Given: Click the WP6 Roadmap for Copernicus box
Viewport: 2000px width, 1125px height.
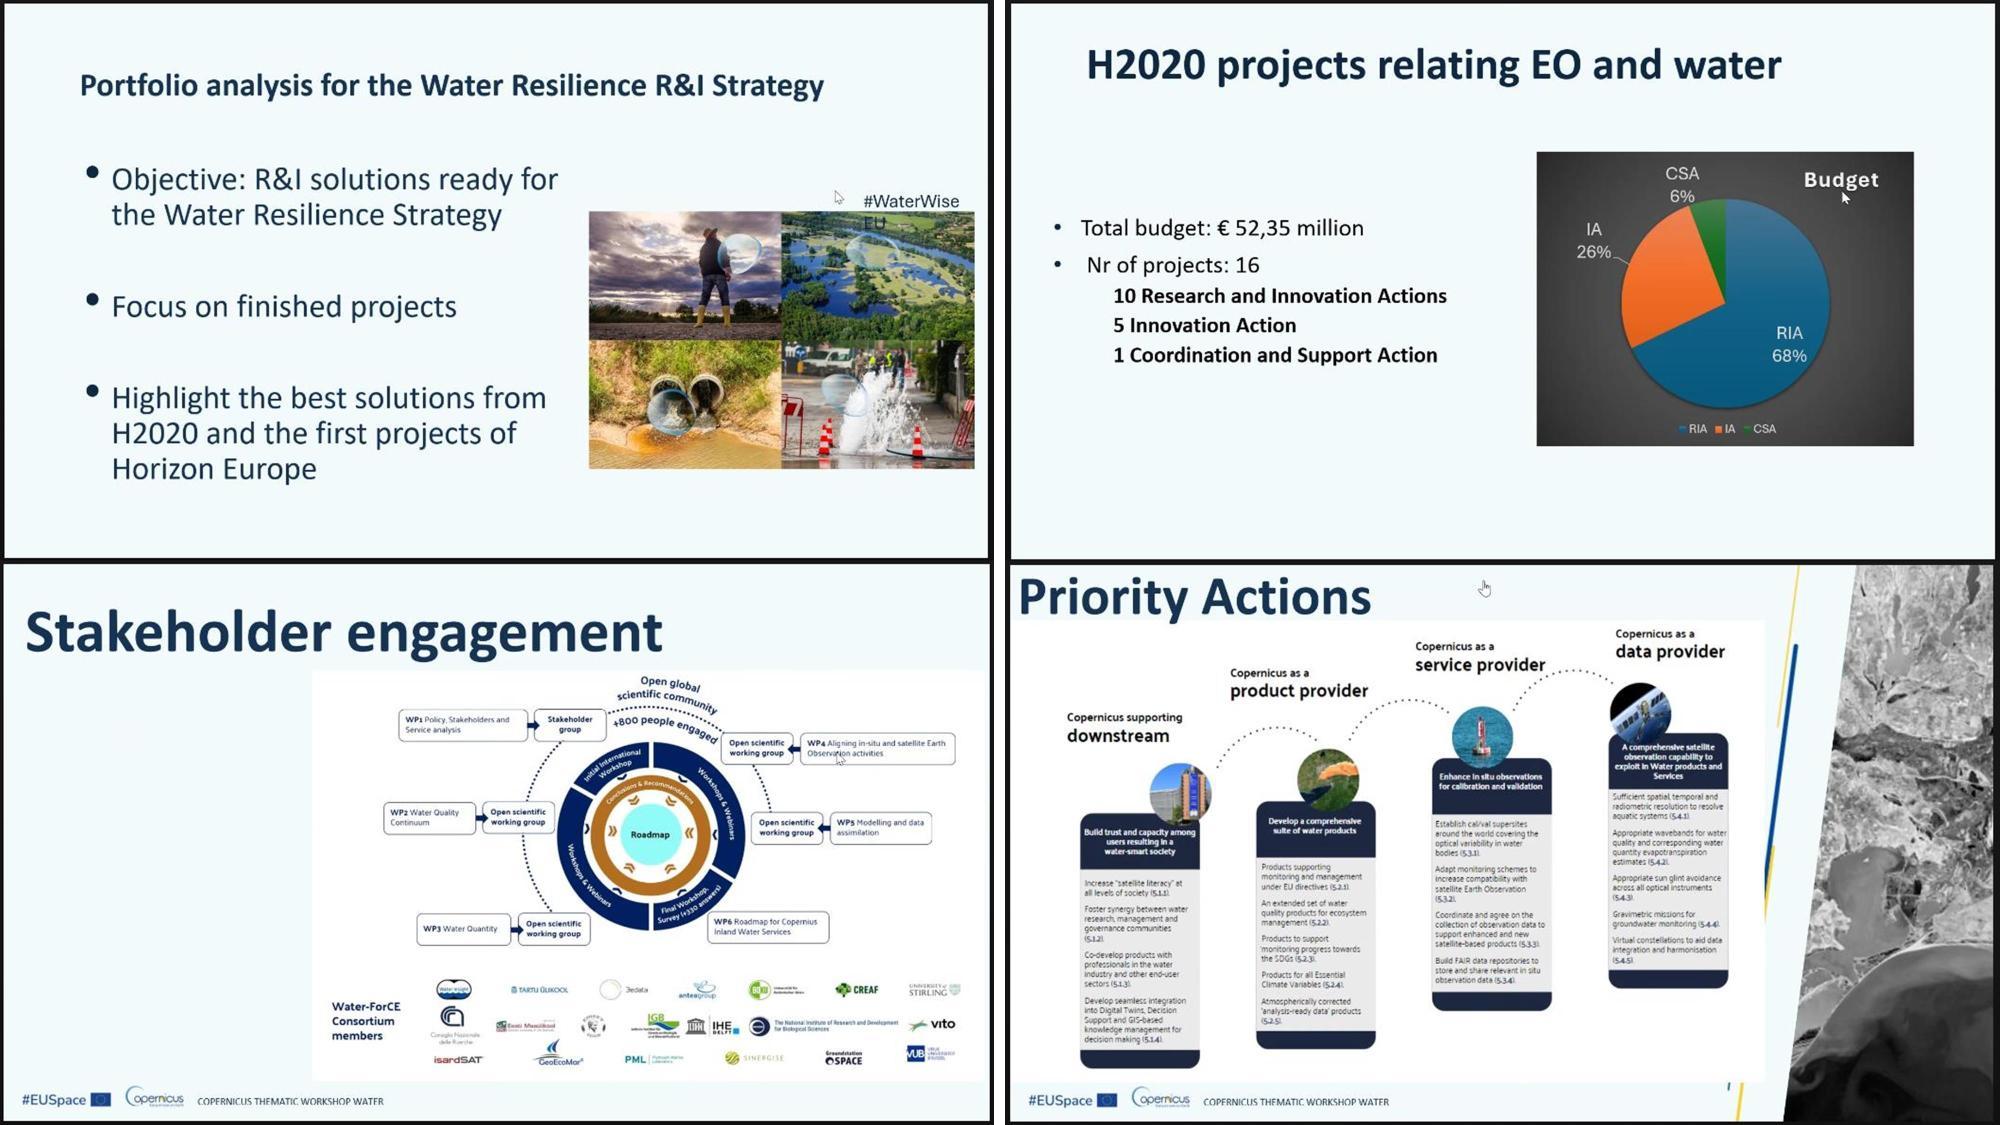Looking at the screenshot, I should pyautogui.click(x=768, y=926).
